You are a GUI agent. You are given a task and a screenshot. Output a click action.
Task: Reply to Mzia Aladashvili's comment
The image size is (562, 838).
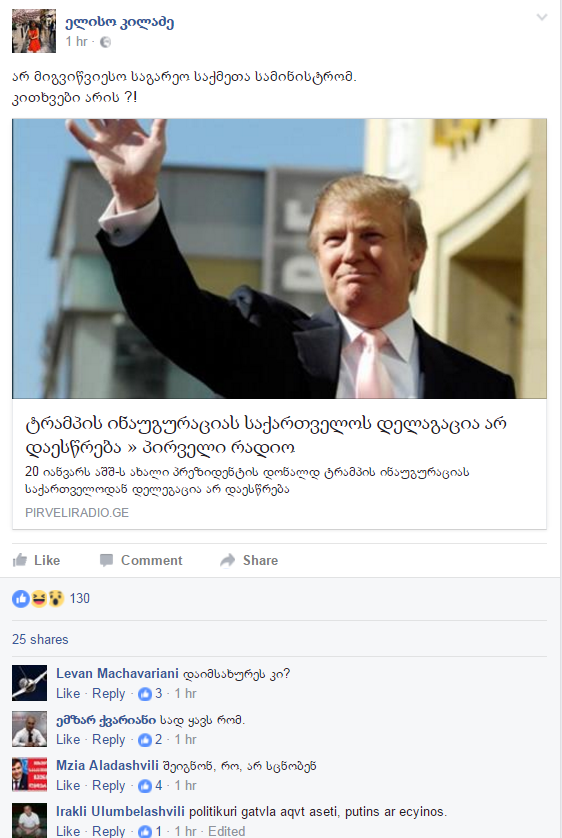[x=108, y=786]
